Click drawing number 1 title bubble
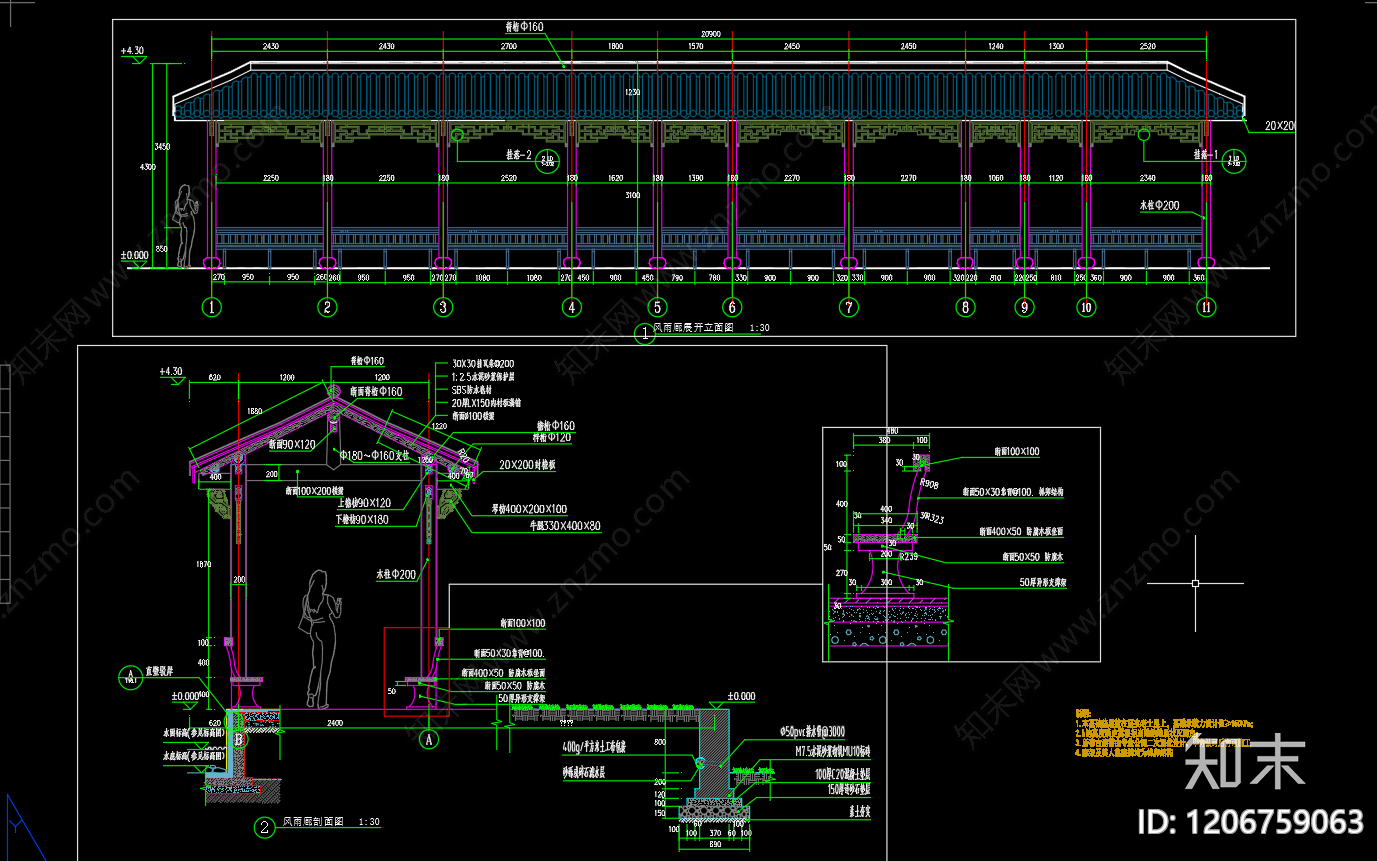 click(644, 335)
